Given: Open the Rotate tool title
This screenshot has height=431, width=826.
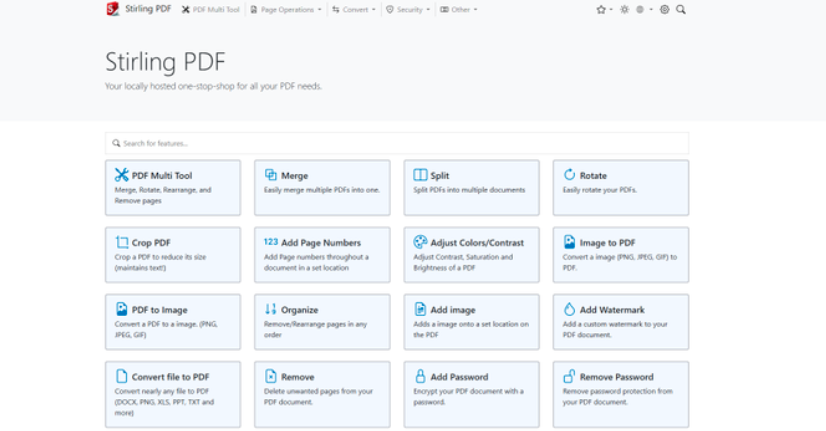Looking at the screenshot, I should 593,175.
